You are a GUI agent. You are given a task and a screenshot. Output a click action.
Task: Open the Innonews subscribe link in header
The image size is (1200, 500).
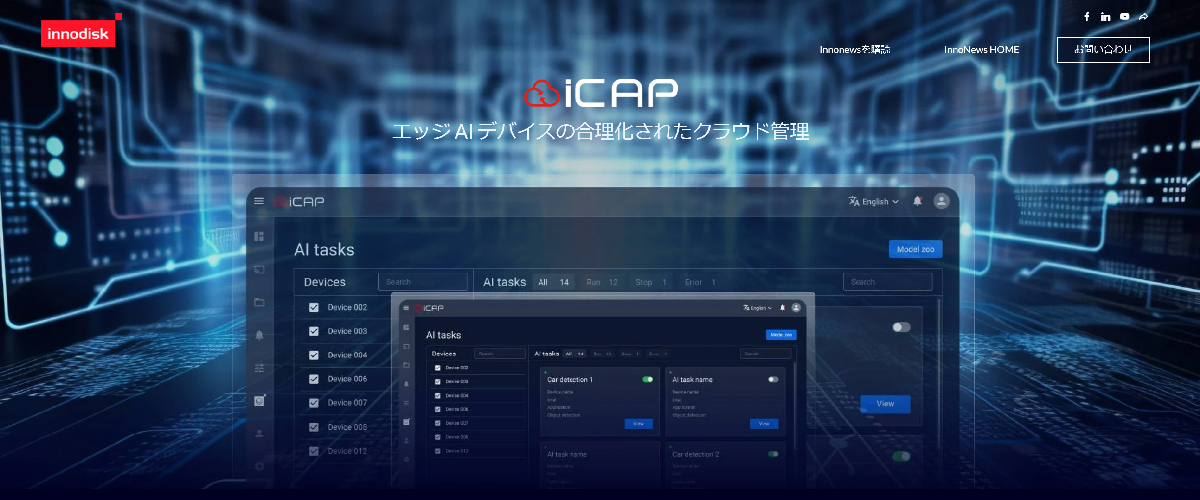click(x=855, y=49)
